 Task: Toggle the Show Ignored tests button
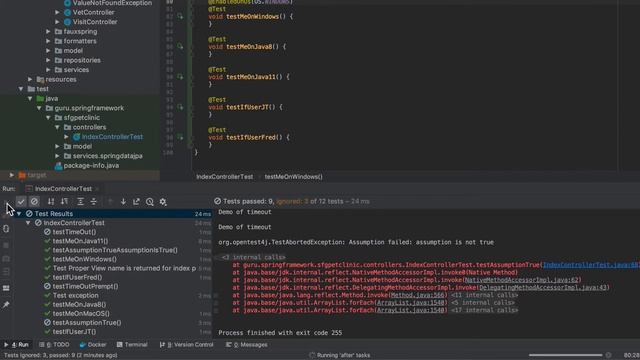pos(34,202)
